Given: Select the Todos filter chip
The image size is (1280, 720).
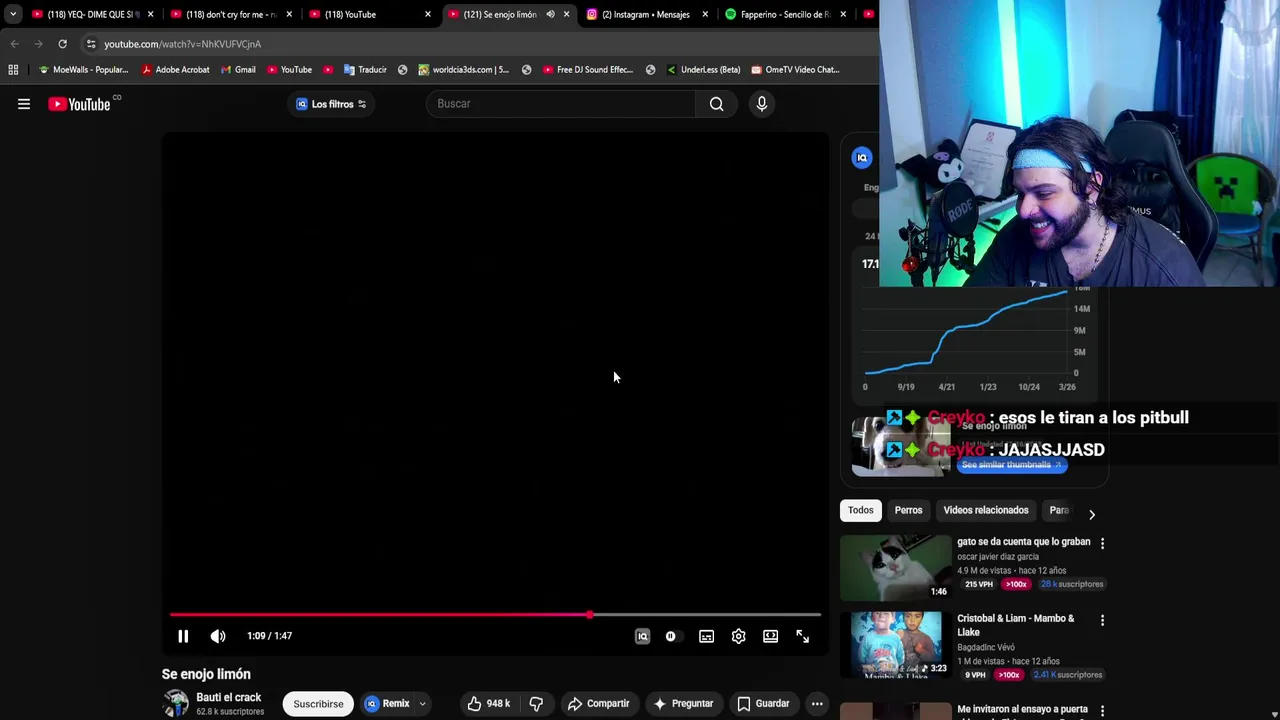Looking at the screenshot, I should [x=861, y=510].
